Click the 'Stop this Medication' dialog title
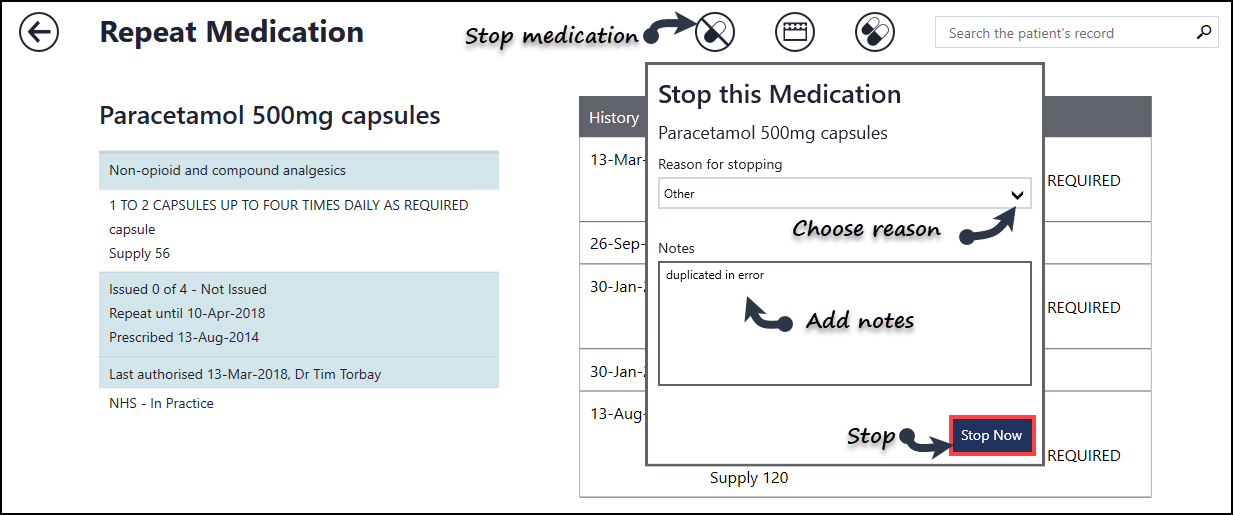This screenshot has width=1233, height=515. point(779,95)
